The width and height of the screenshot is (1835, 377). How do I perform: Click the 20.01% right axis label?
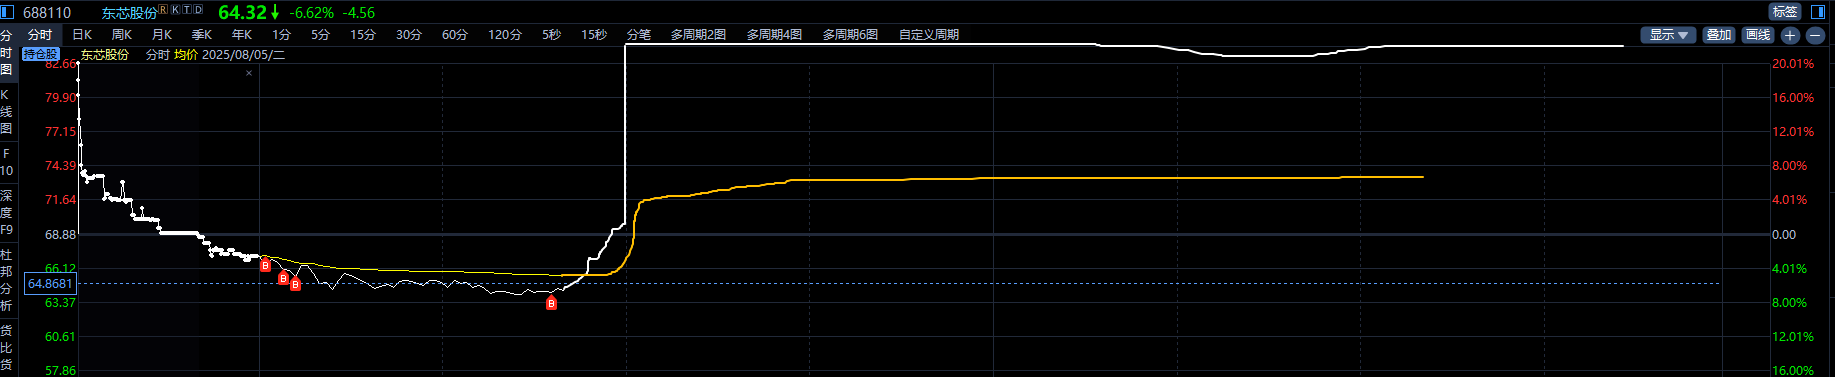(x=1793, y=63)
